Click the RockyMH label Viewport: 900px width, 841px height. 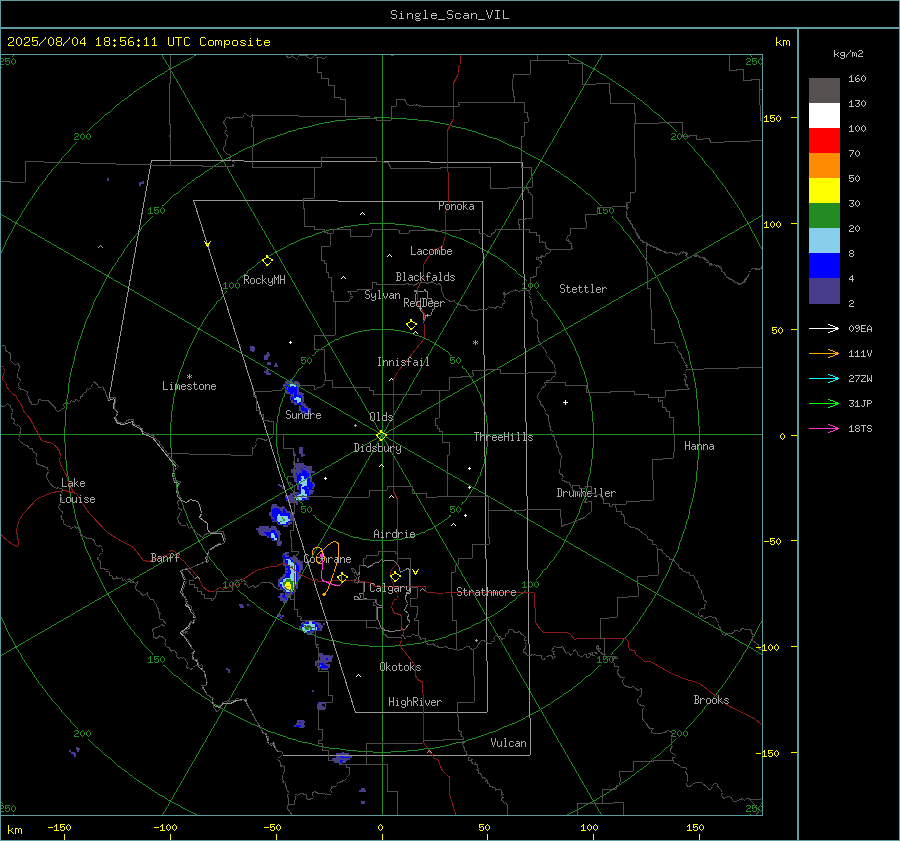264,280
